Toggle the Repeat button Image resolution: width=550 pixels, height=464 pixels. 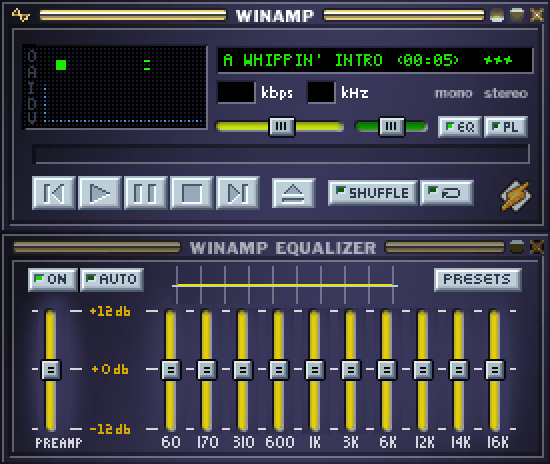coord(447,193)
